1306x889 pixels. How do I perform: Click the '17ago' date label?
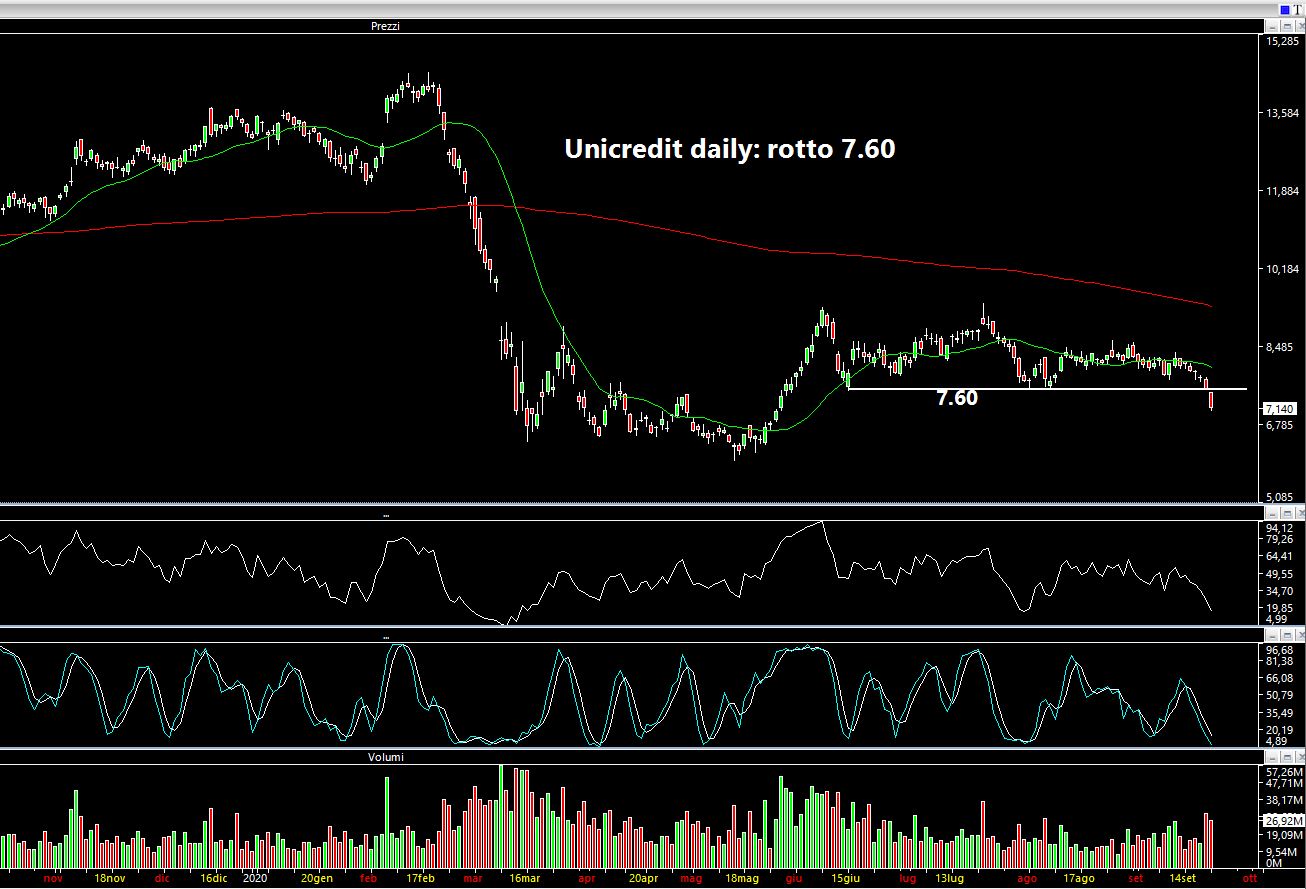pyautogui.click(x=1078, y=878)
